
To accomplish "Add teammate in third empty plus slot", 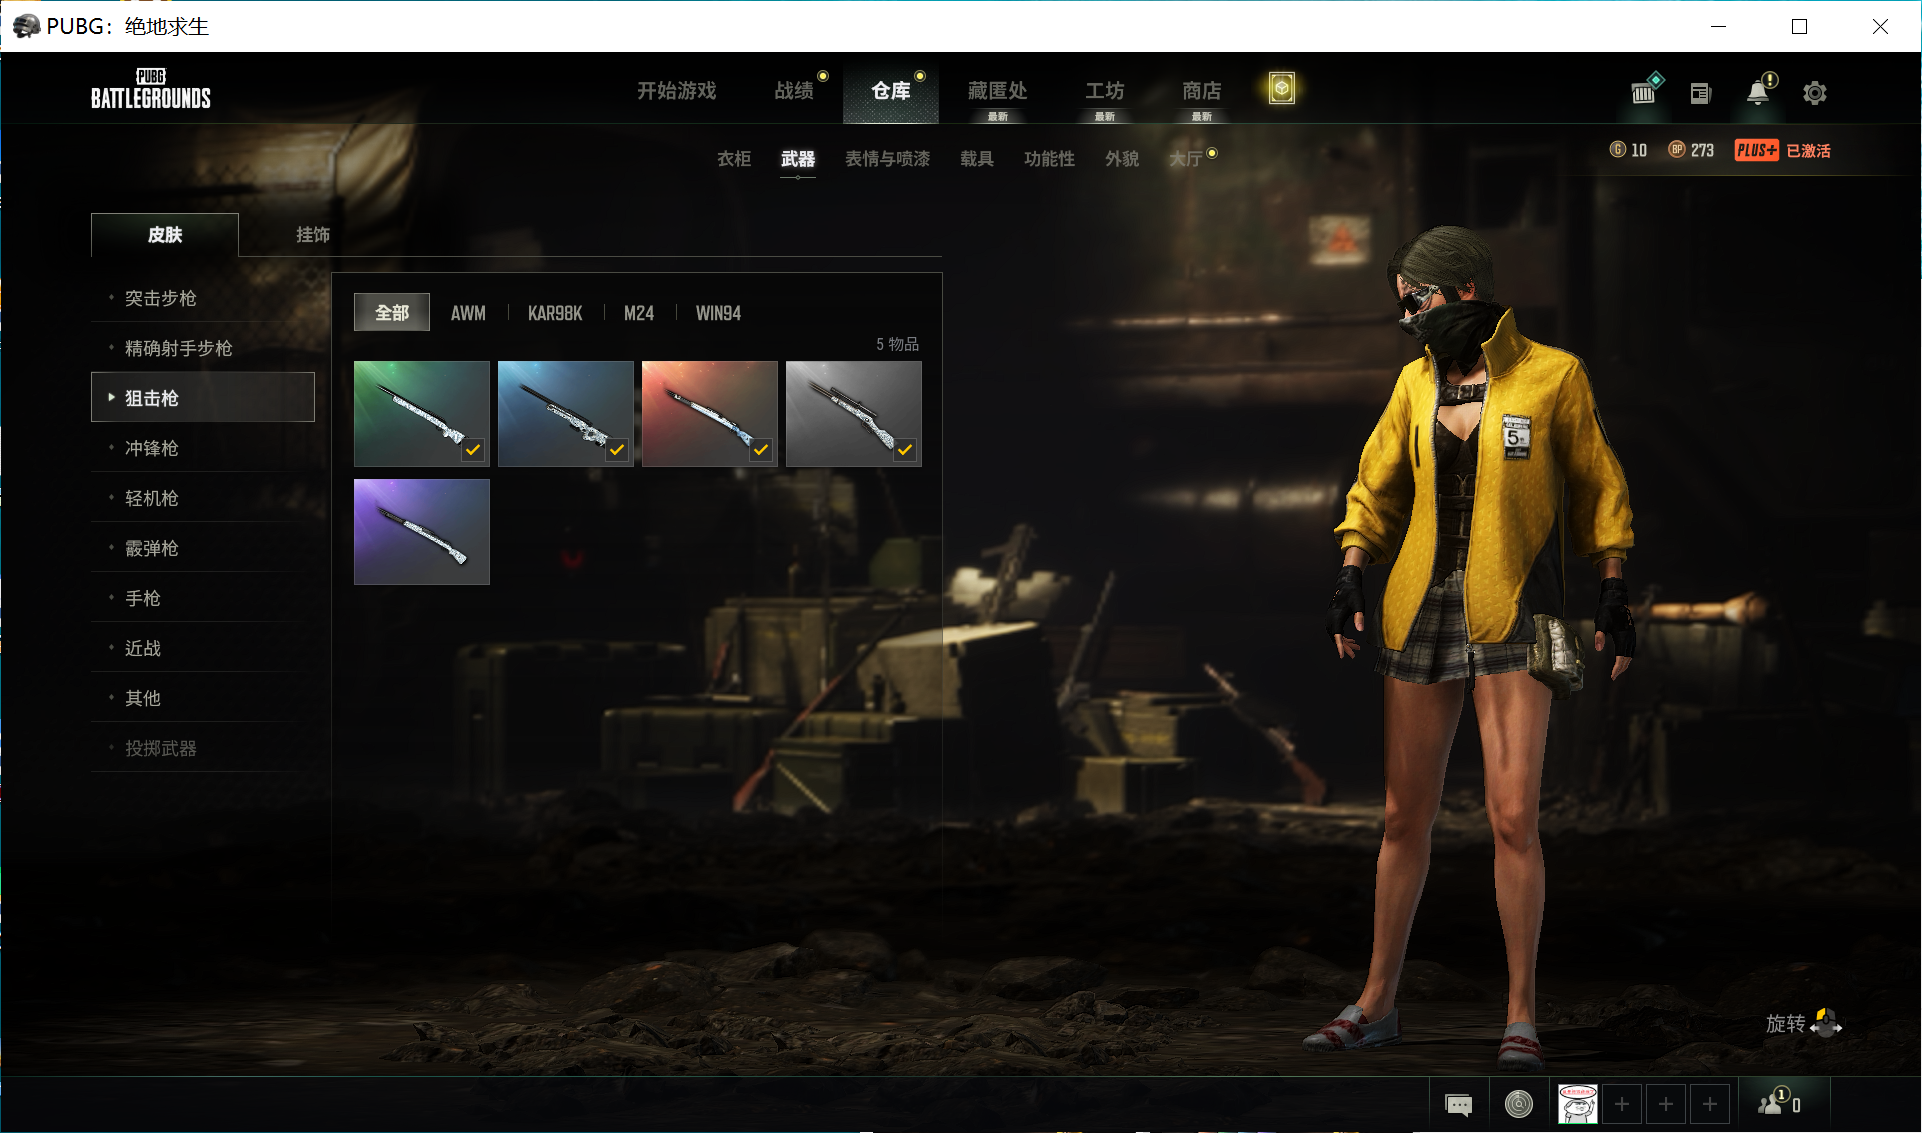I will pyautogui.click(x=1710, y=1104).
